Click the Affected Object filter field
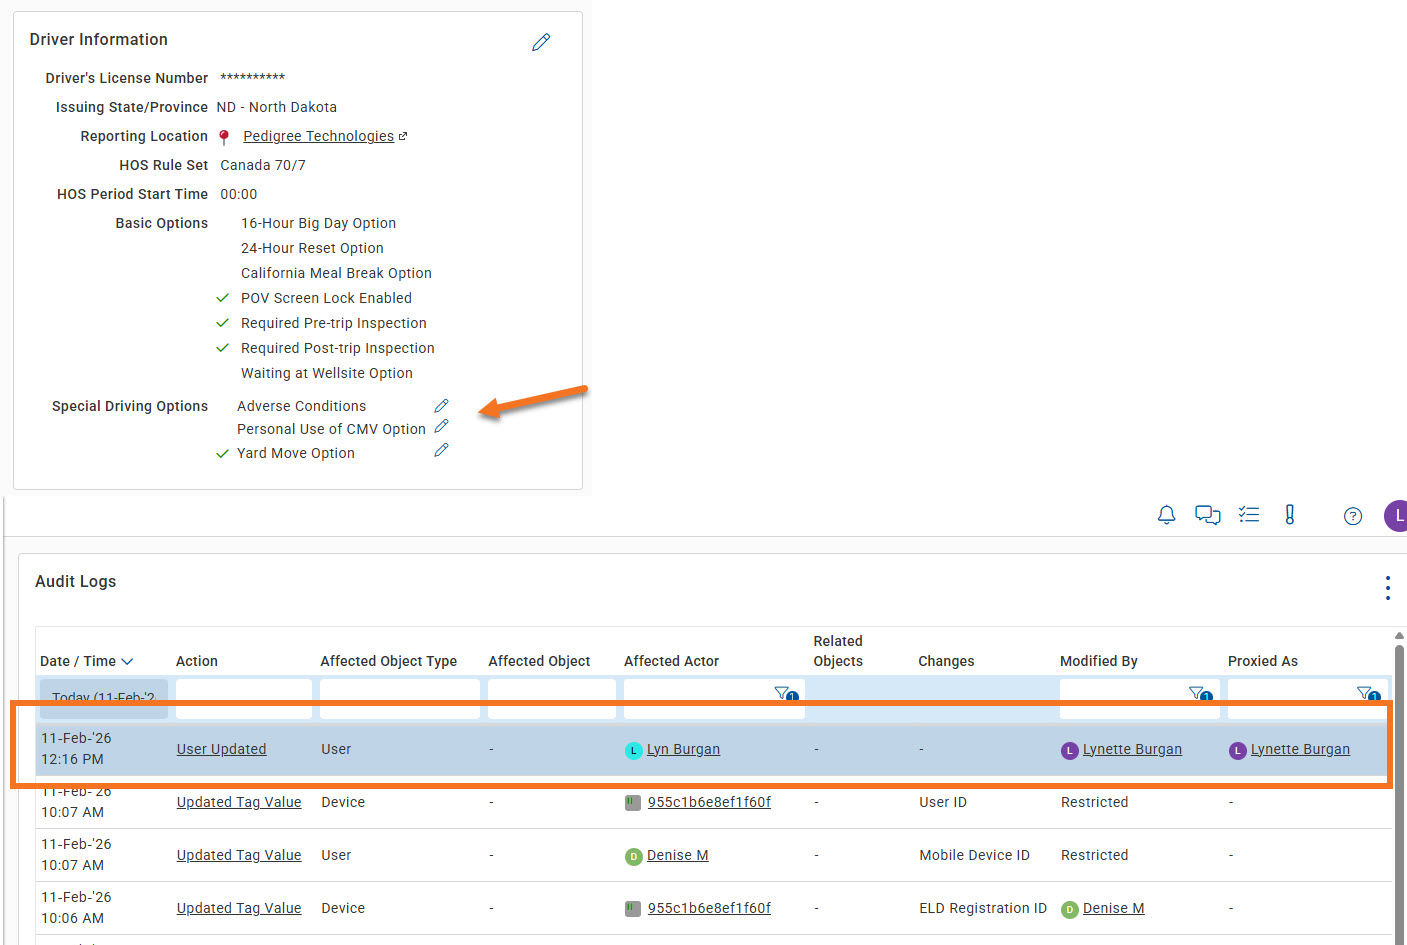This screenshot has height=945, width=1407. (552, 698)
